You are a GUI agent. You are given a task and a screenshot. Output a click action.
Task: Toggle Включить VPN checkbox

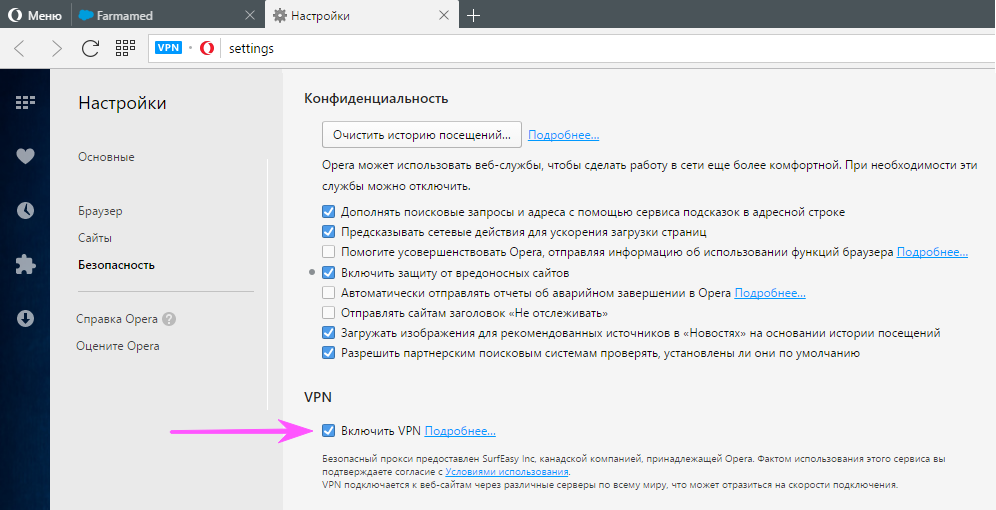[x=328, y=431]
